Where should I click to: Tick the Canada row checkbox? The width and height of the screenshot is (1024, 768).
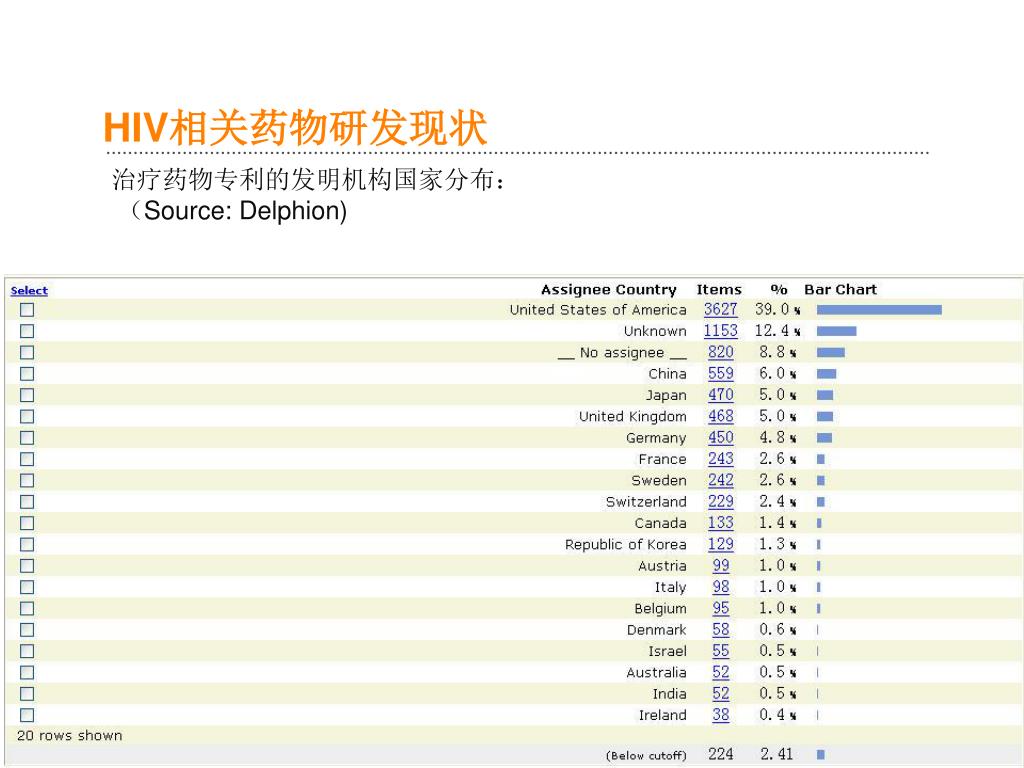(27, 523)
